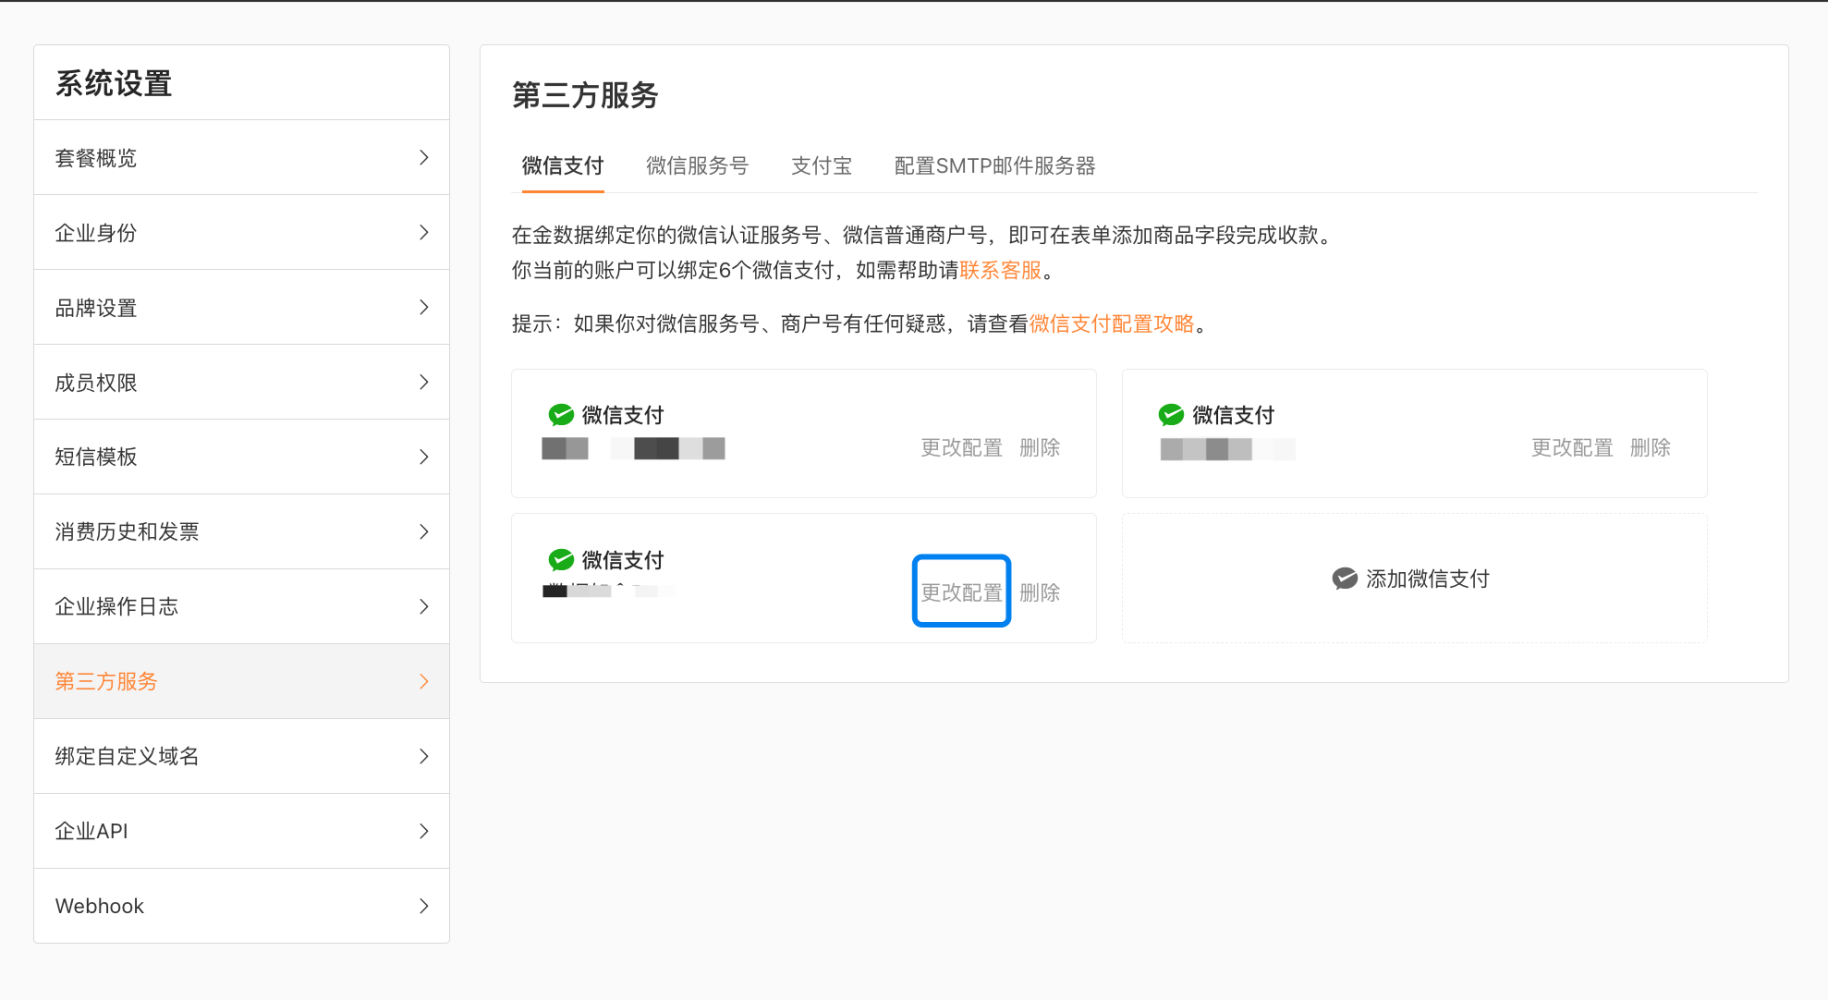
Task: Click 更改配置 in first WeChat Pay card
Action: point(962,448)
